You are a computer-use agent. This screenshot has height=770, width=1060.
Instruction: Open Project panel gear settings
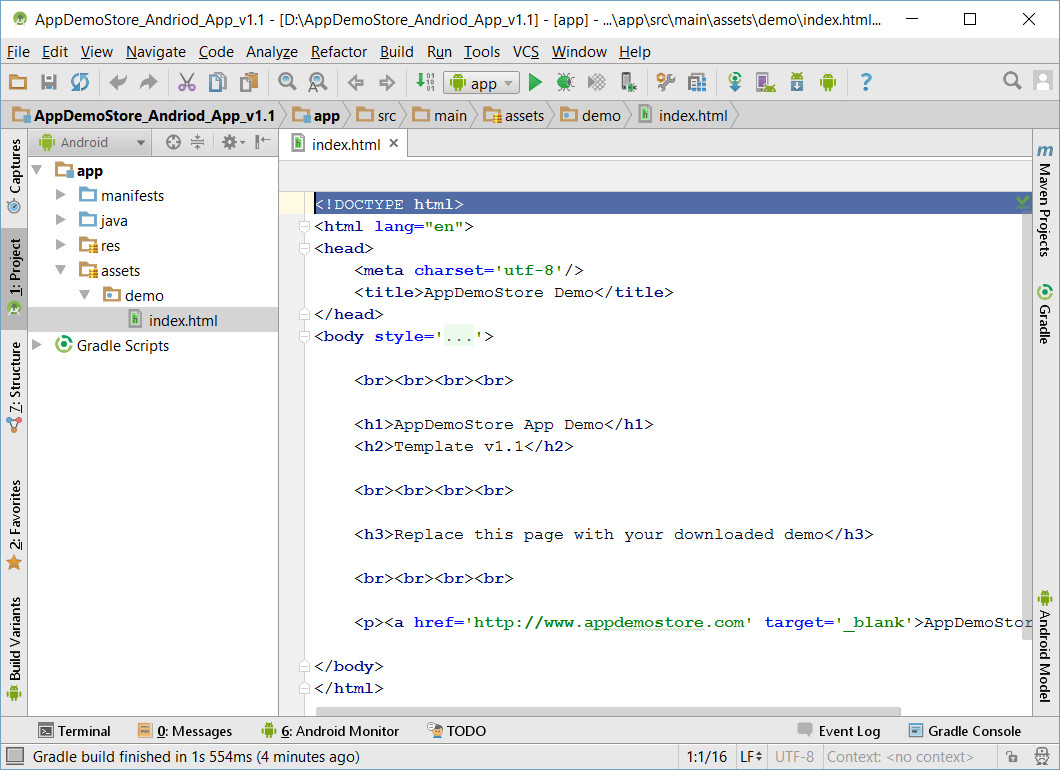[233, 142]
